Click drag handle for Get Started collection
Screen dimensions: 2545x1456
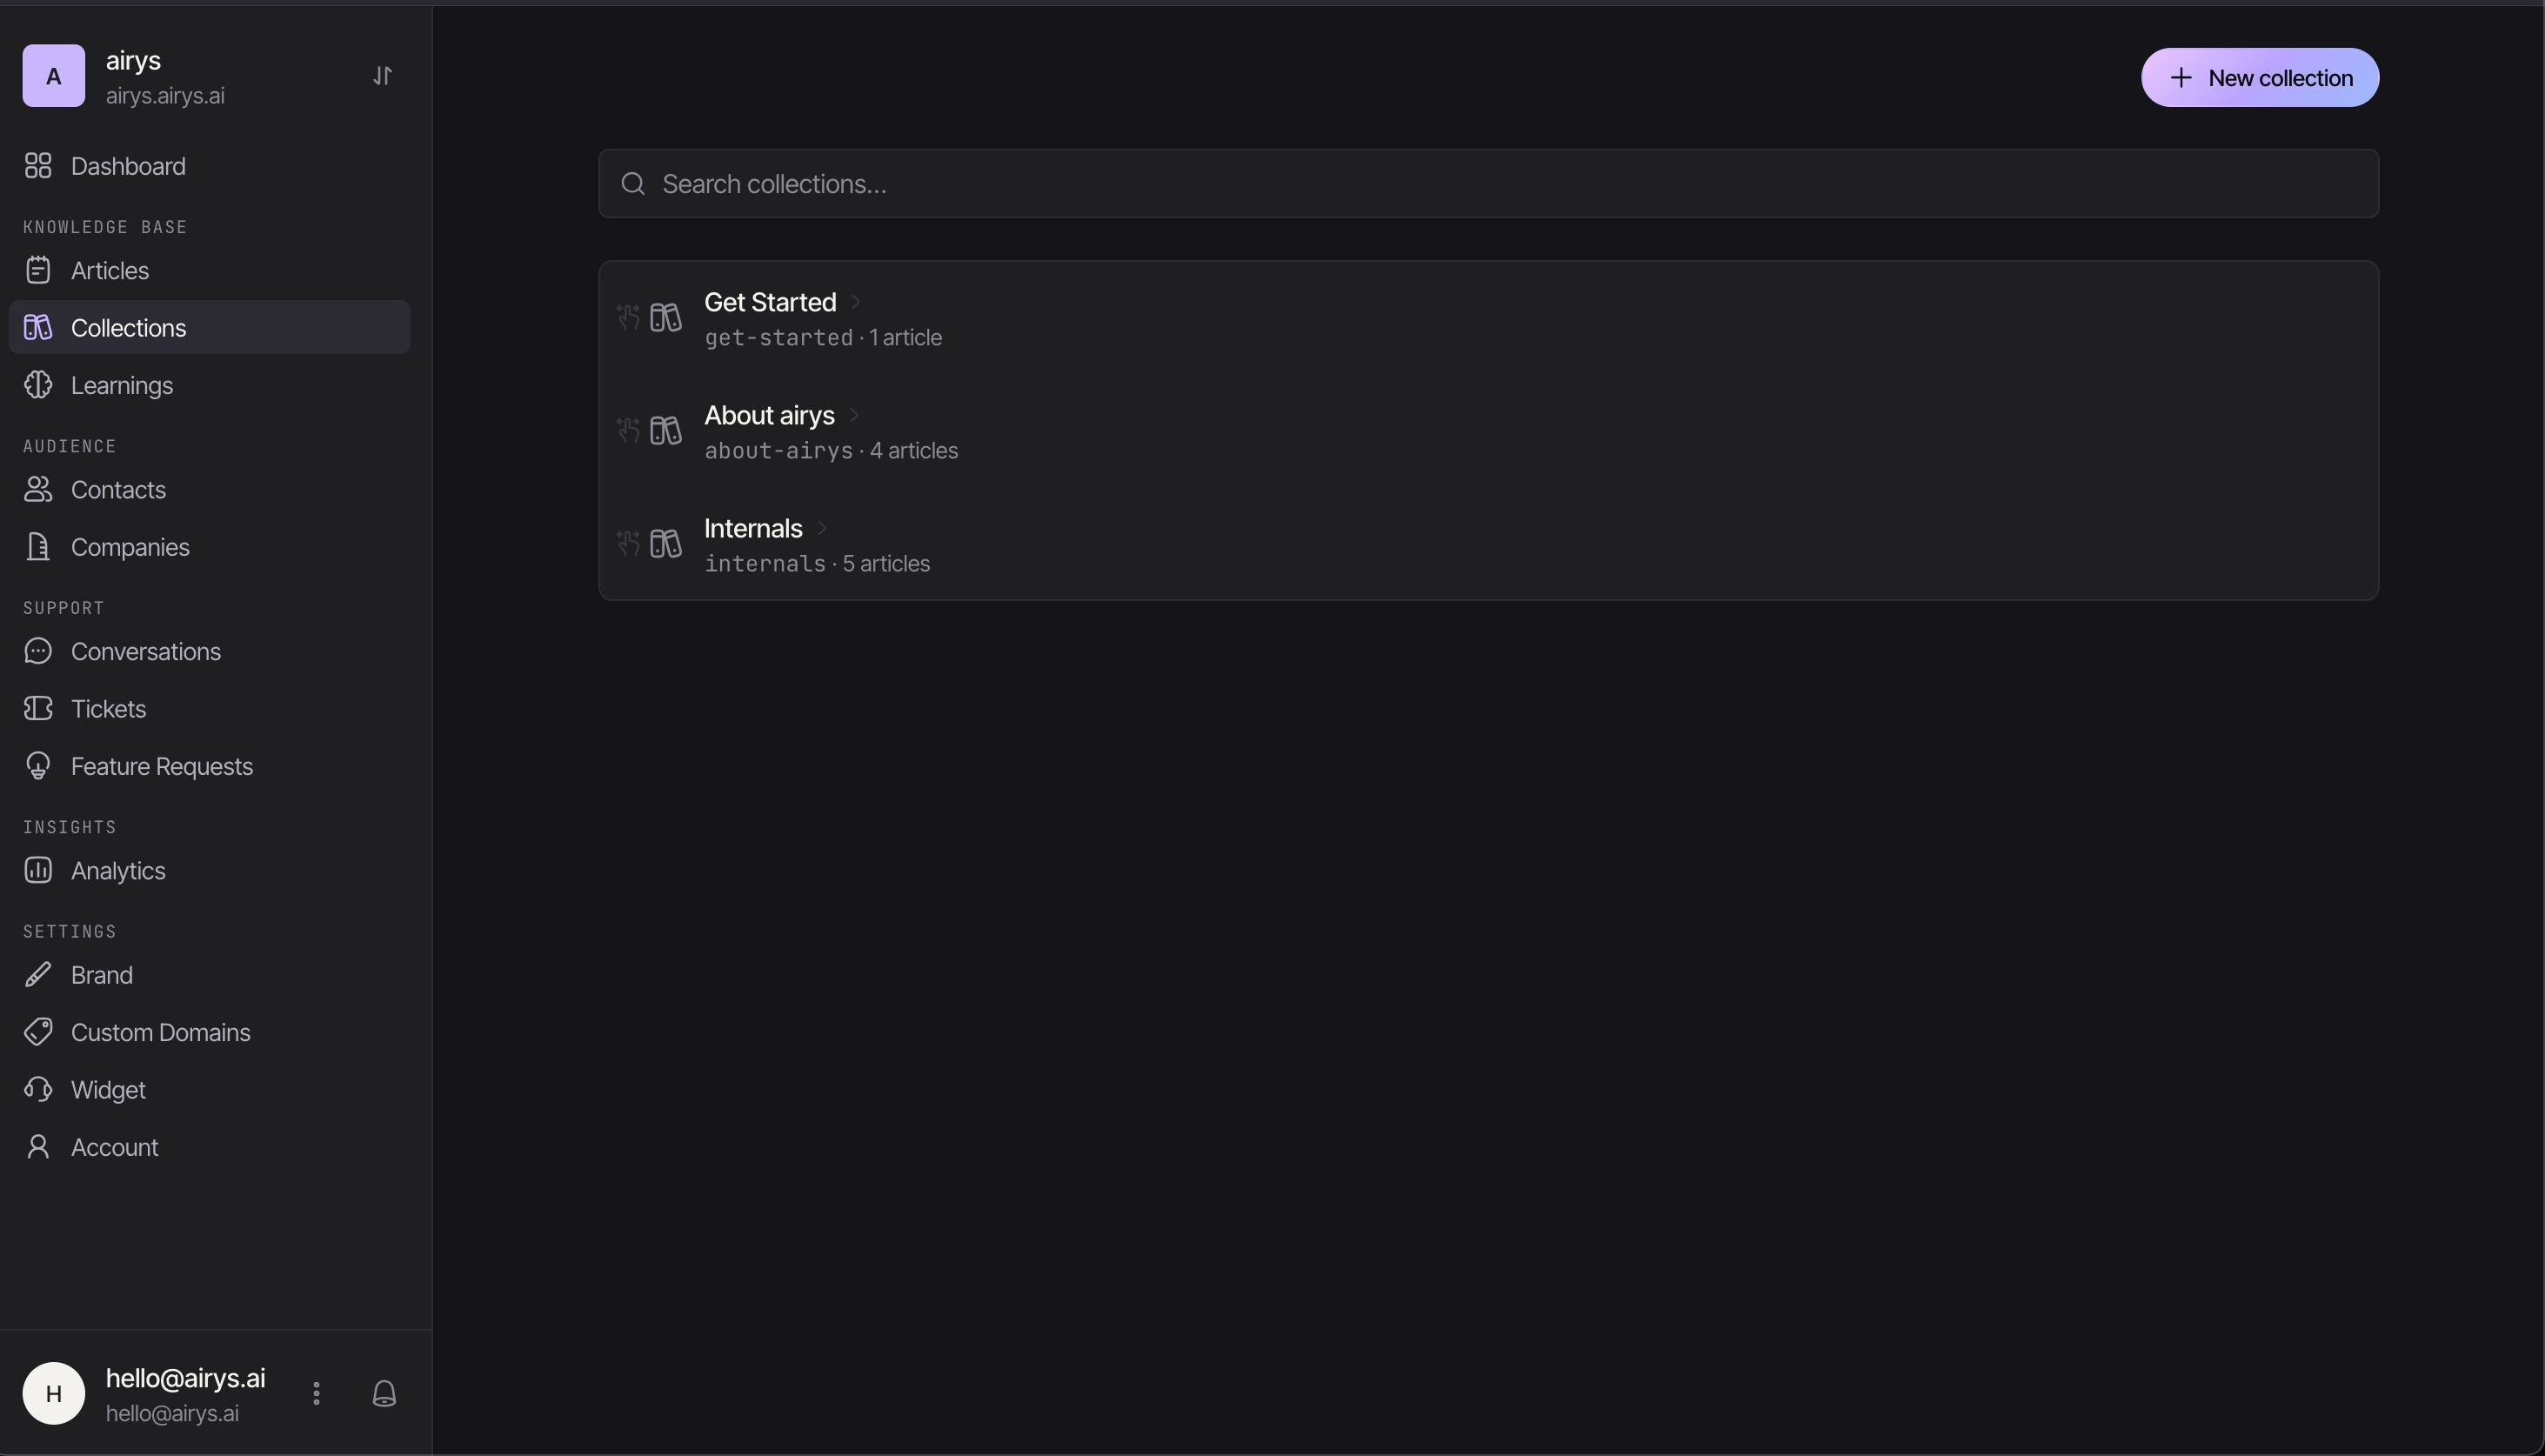[x=628, y=317]
